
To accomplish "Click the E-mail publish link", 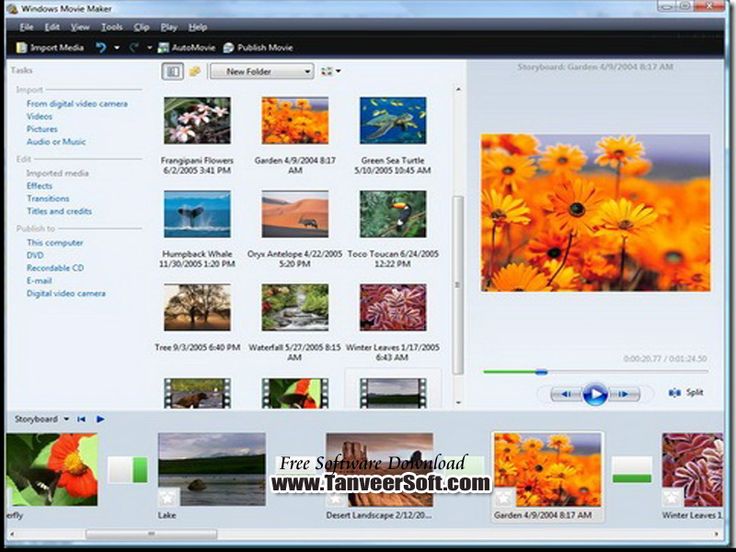I will click(x=39, y=281).
